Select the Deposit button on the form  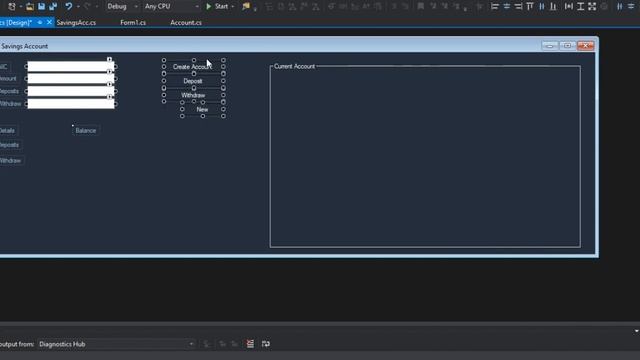(193, 81)
